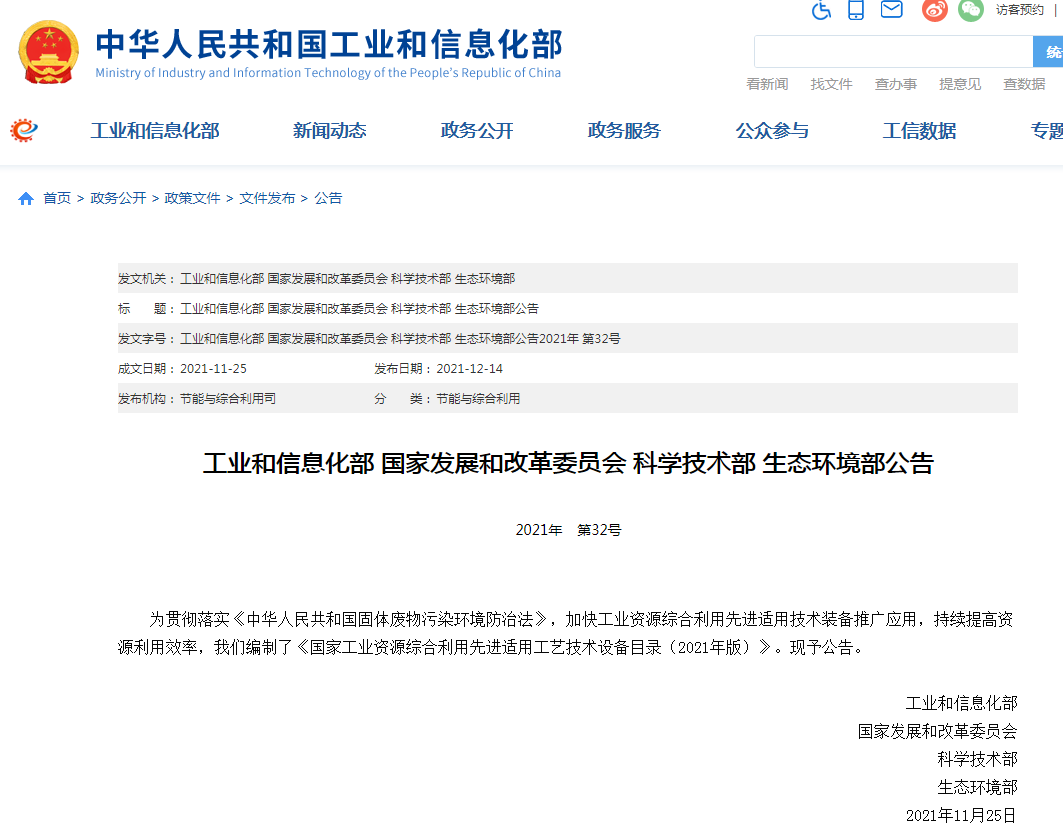The image size is (1063, 827).
Task: Click 政策文件 in the breadcrumb
Action: [192, 198]
